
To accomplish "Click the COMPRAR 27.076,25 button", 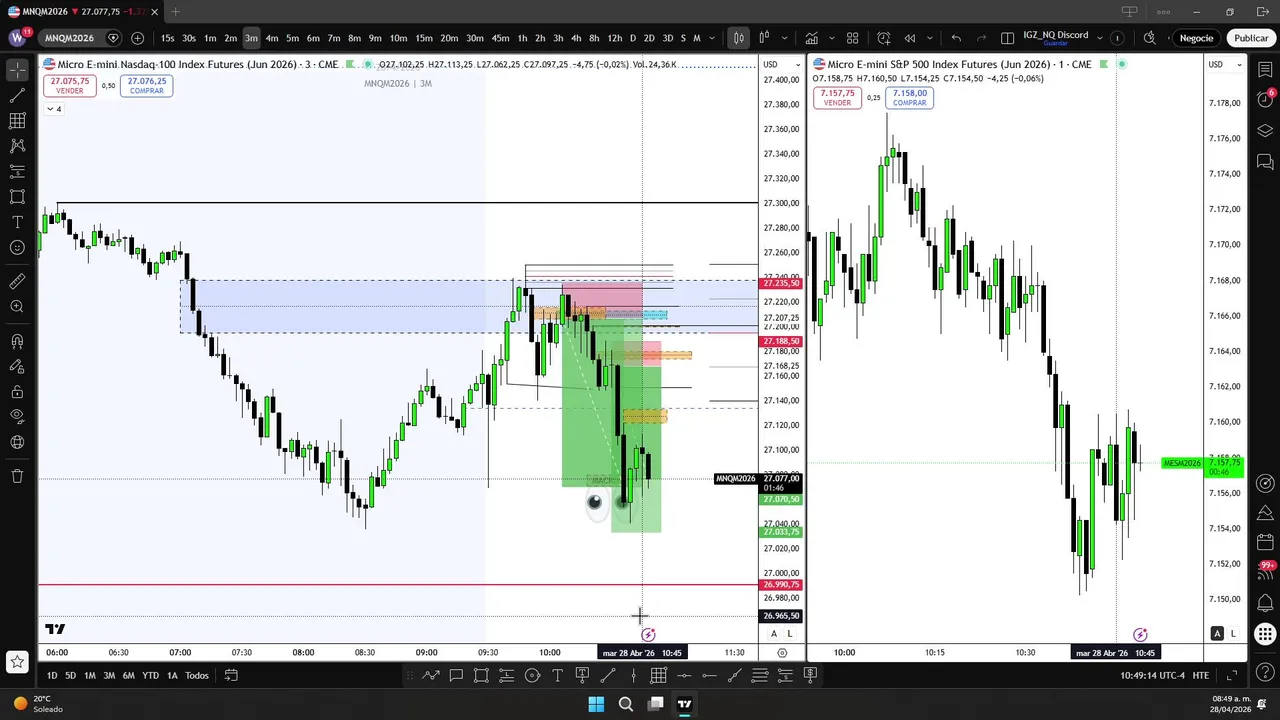I will (x=147, y=85).
